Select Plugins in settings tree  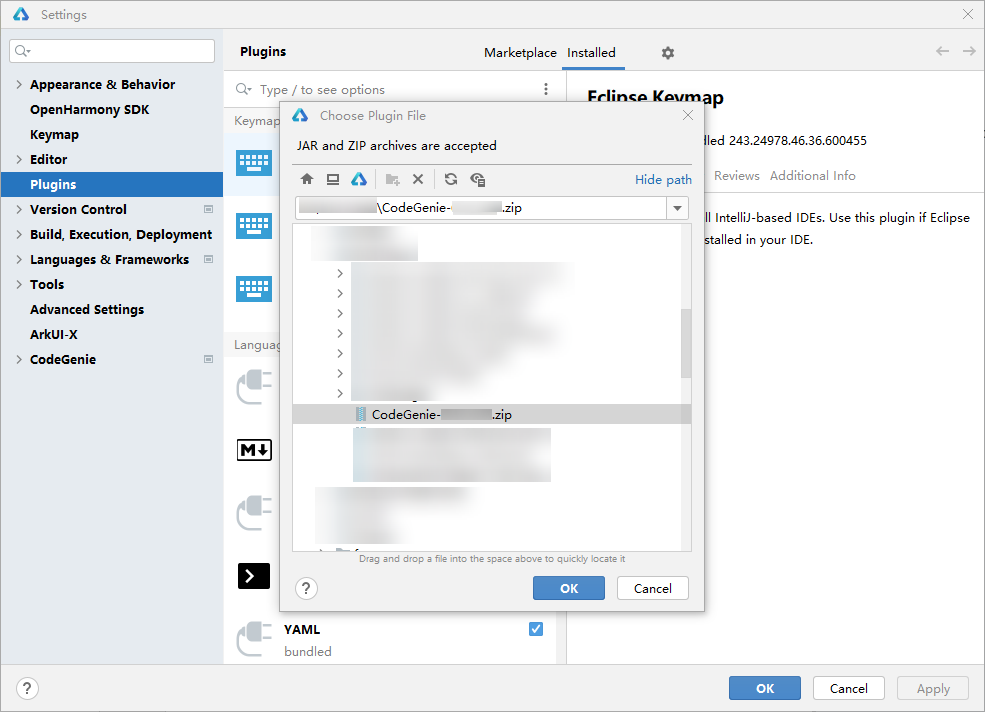(112, 184)
